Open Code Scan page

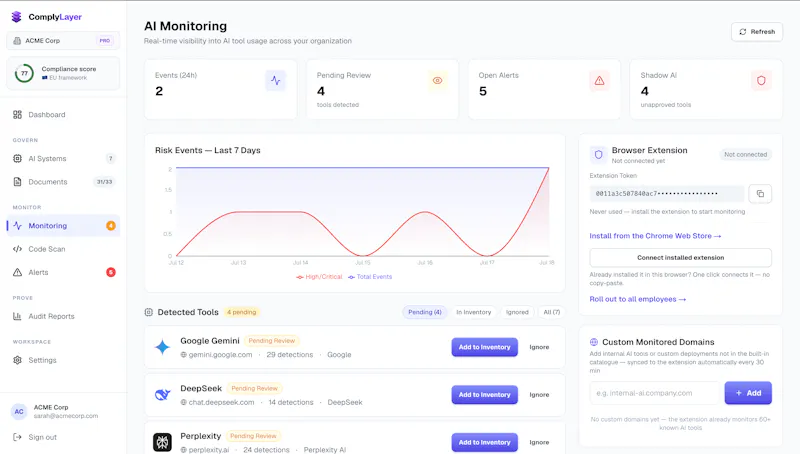point(63,249)
